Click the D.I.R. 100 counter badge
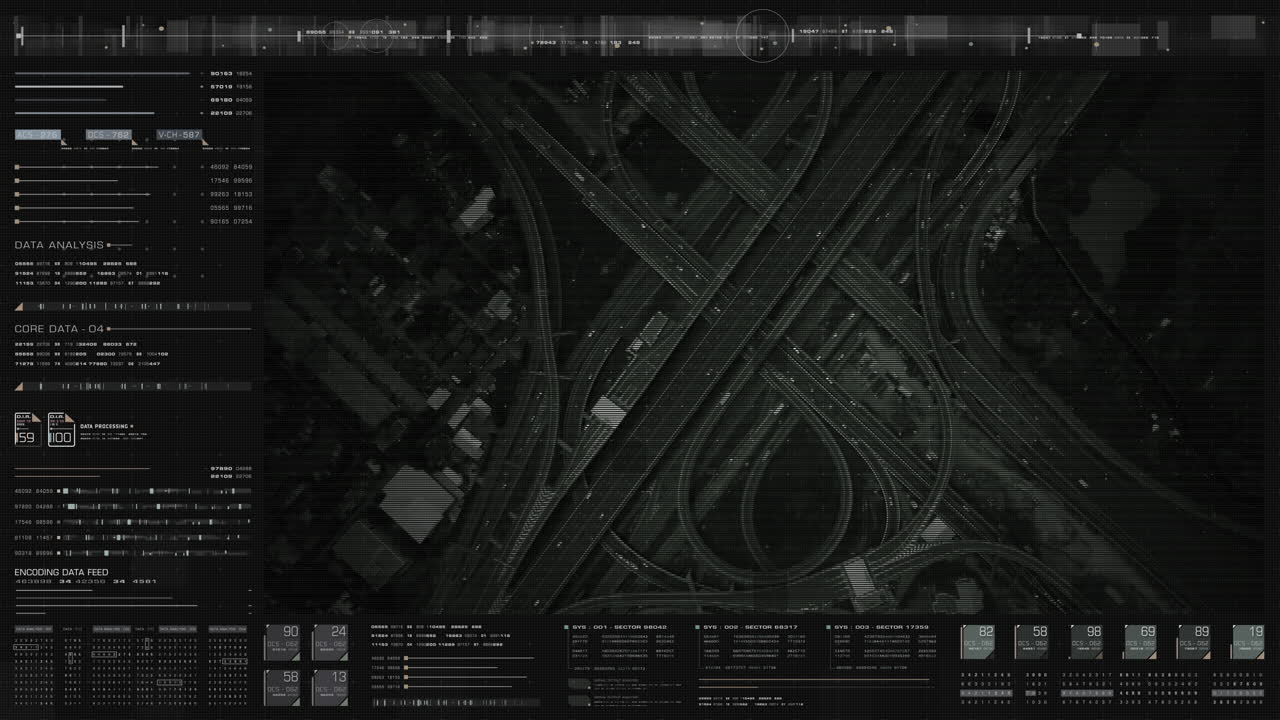The image size is (1280, 720). pyautogui.click(x=60, y=430)
